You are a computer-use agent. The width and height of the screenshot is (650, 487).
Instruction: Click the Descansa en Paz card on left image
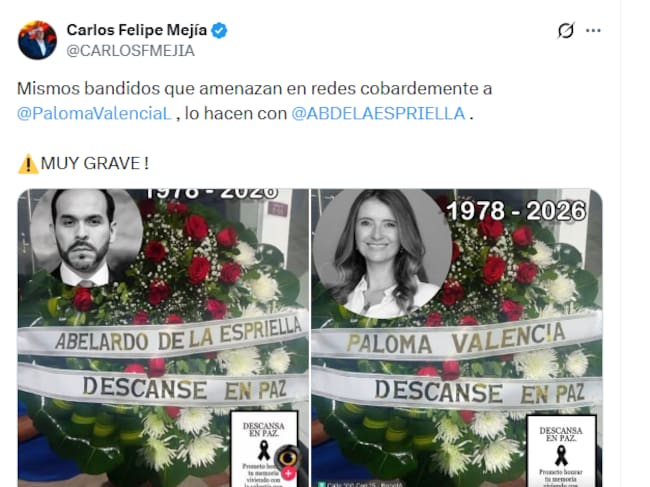click(x=264, y=449)
